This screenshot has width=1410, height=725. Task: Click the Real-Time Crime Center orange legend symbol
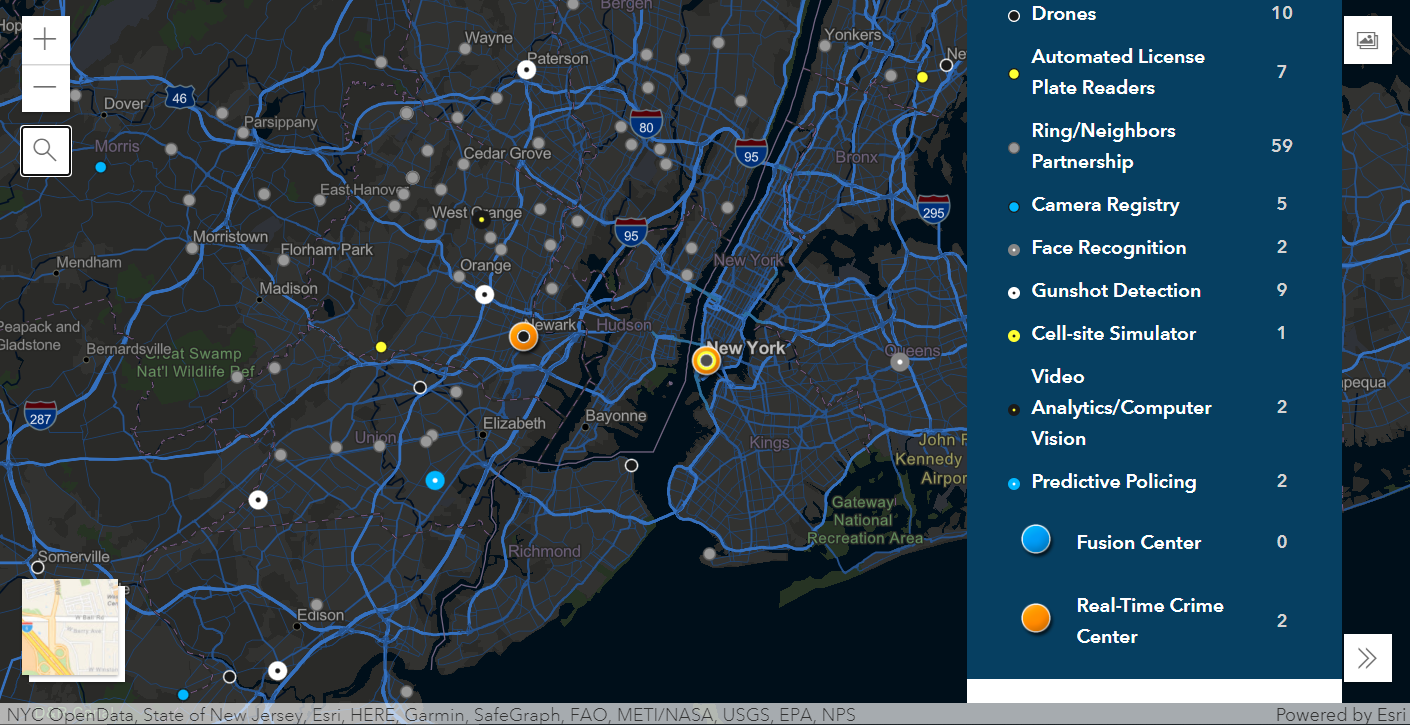coord(1036,619)
